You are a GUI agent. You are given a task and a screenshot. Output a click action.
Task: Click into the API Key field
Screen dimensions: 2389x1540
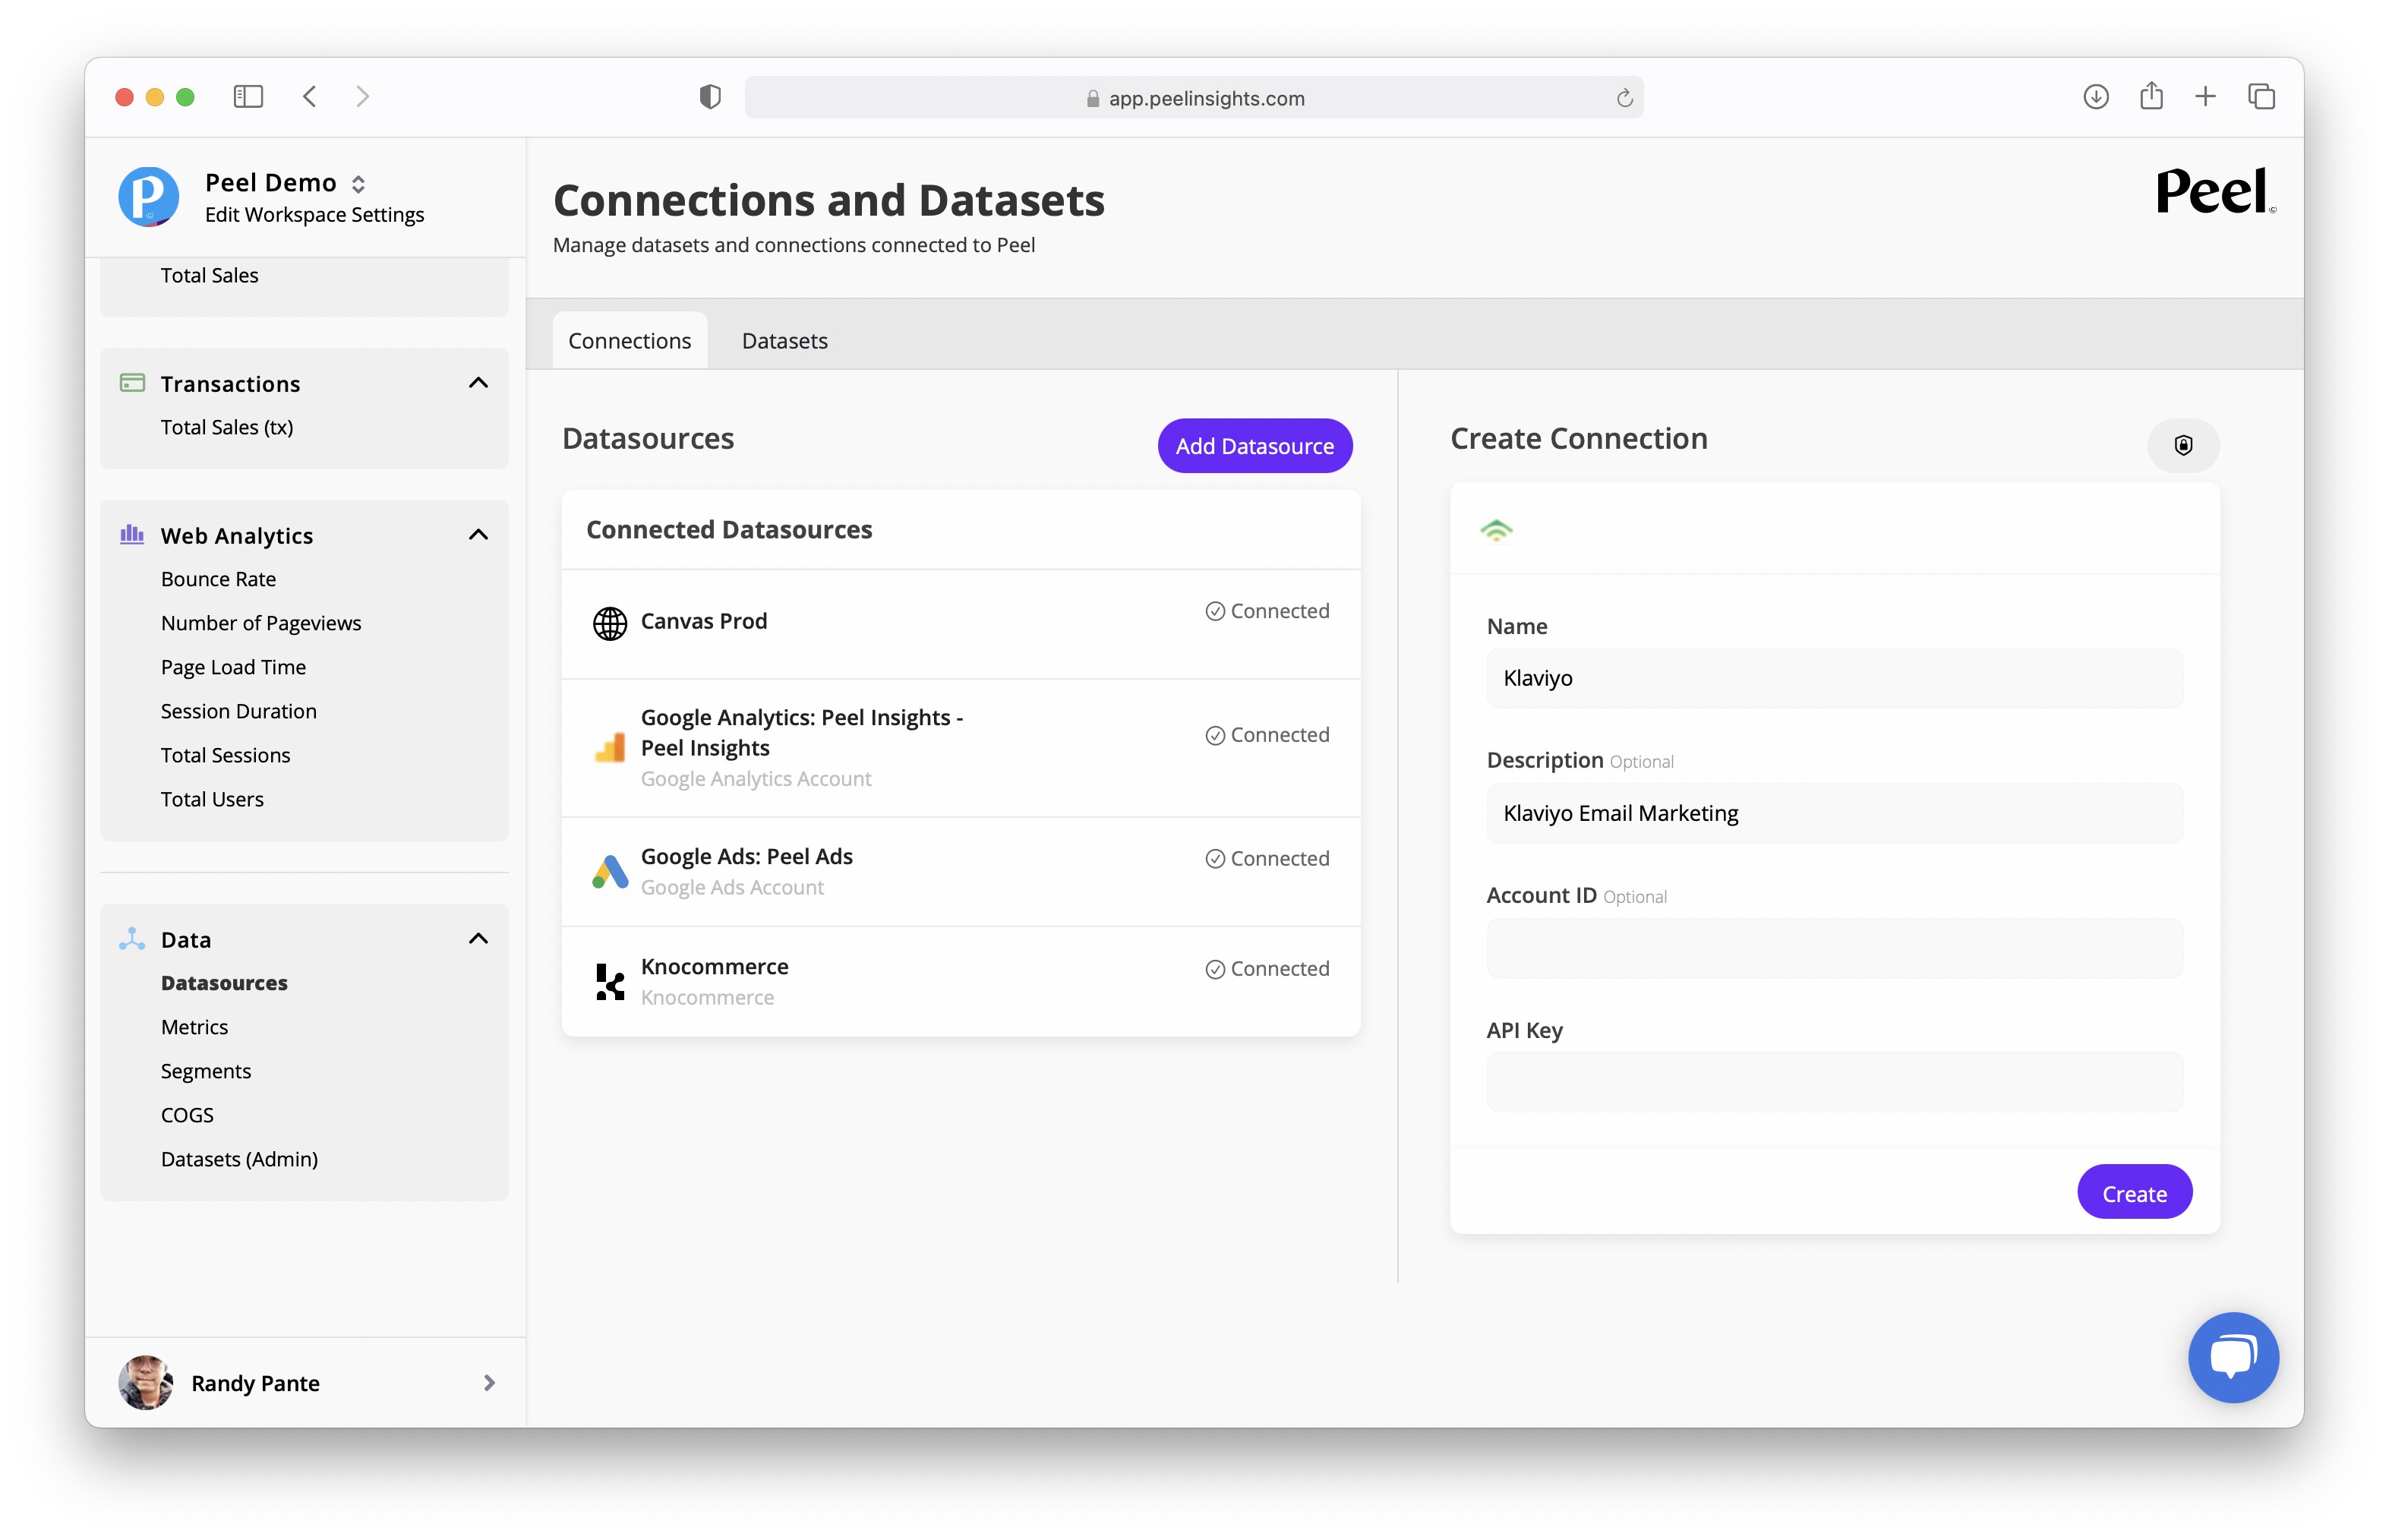[1833, 1082]
